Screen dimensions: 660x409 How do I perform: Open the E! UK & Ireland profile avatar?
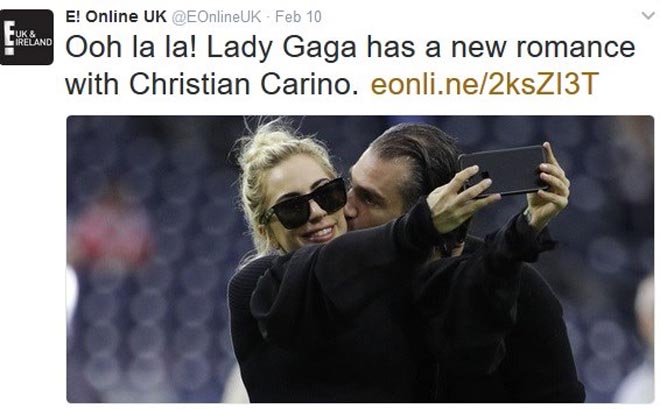[x=27, y=37]
